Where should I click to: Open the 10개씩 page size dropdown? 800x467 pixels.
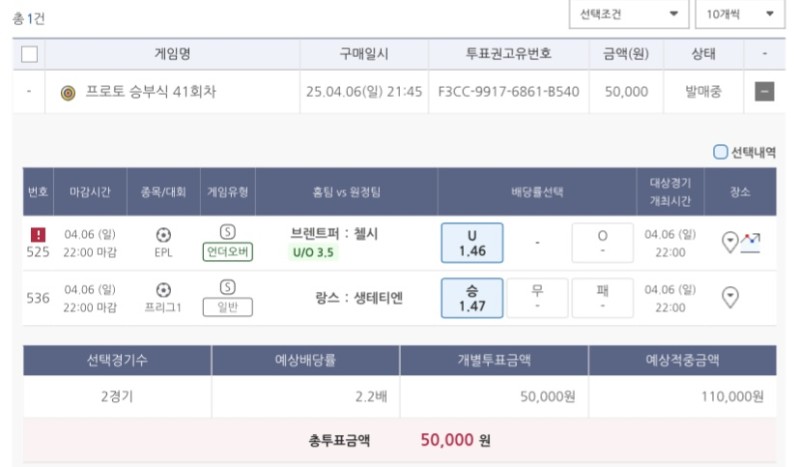tap(740, 14)
